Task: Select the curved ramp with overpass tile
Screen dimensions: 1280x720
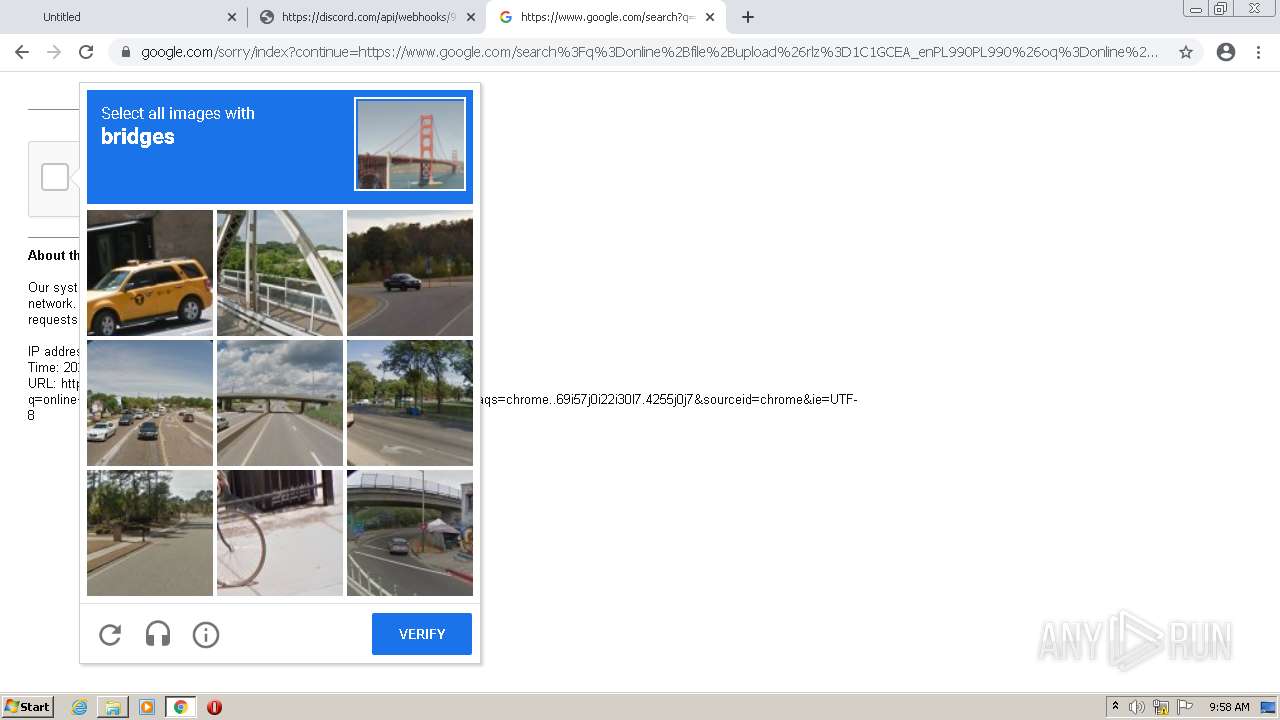Action: click(410, 533)
